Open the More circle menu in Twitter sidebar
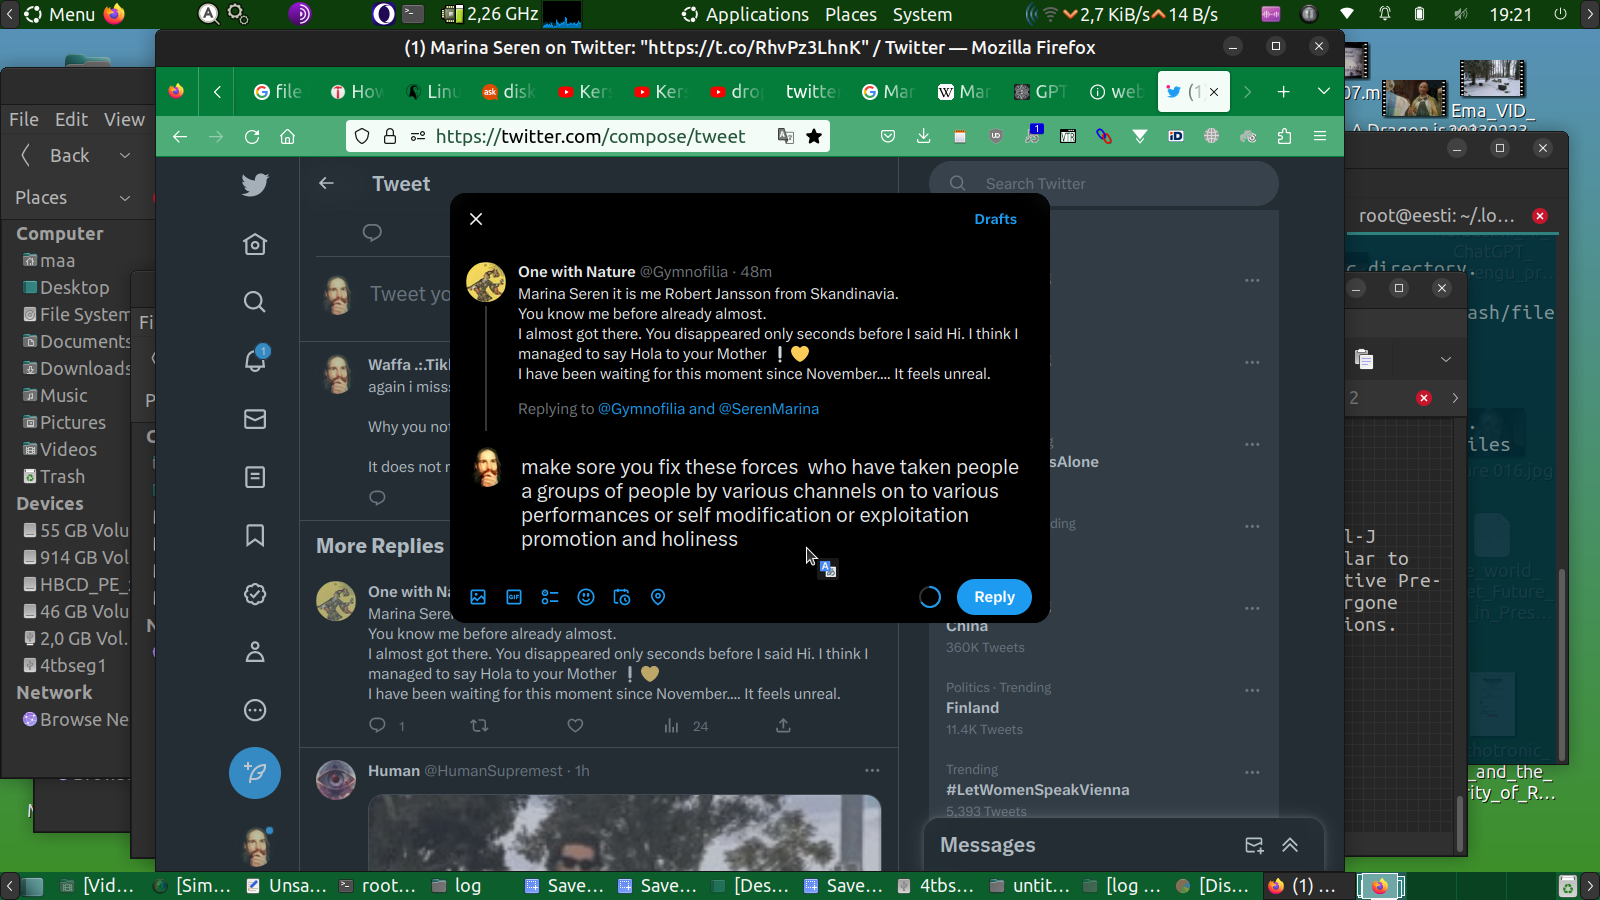This screenshot has height=900, width=1600. click(x=255, y=710)
